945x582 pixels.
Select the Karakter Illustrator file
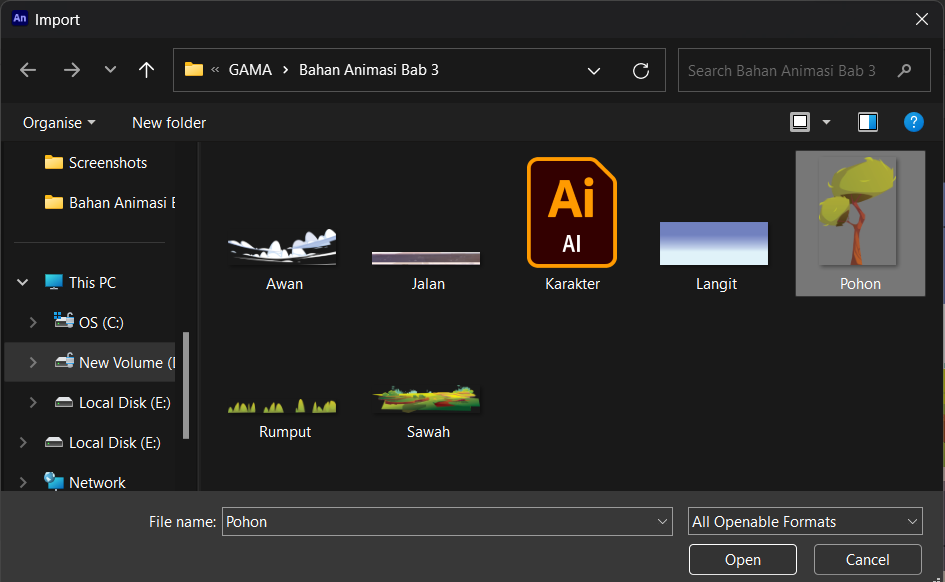pos(572,224)
